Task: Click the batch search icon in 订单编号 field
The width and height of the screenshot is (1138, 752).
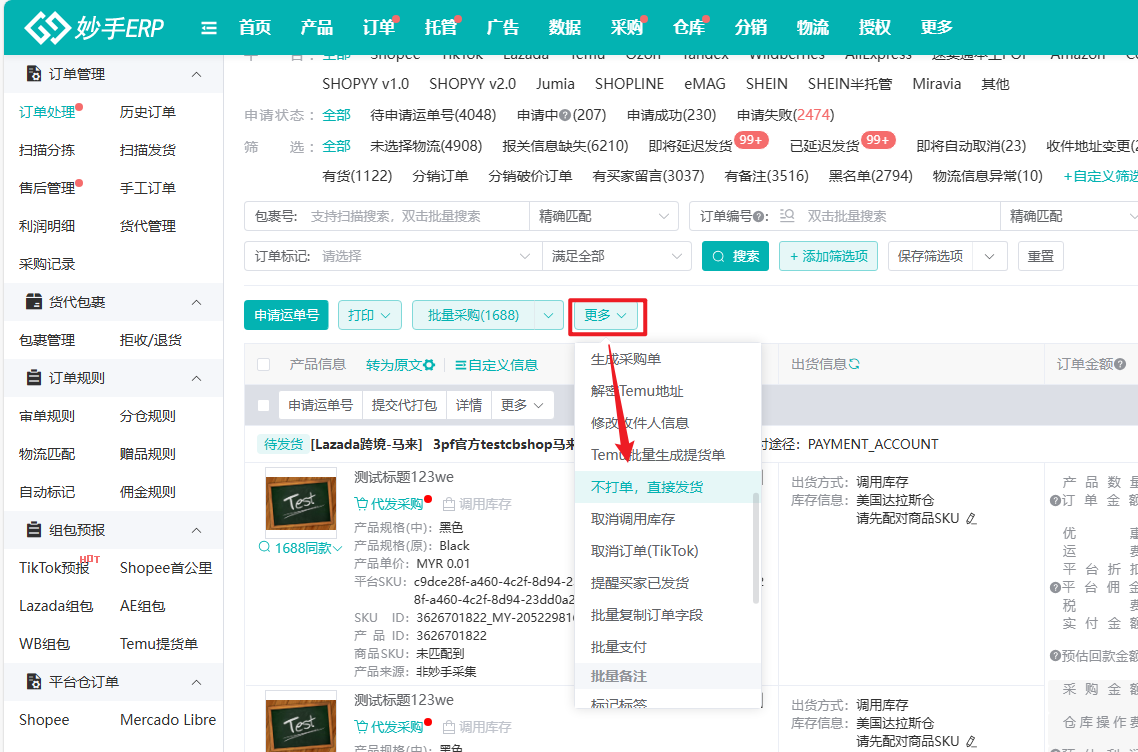Action: (787, 216)
